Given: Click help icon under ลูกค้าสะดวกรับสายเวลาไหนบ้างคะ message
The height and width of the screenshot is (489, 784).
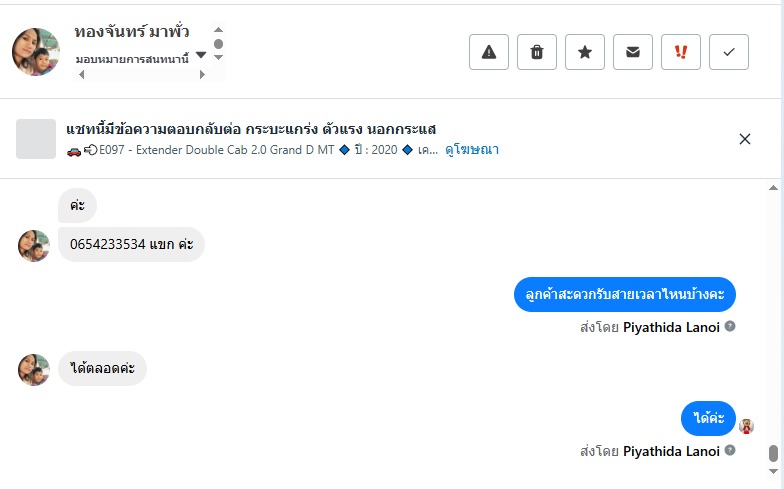Looking at the screenshot, I should [730, 326].
